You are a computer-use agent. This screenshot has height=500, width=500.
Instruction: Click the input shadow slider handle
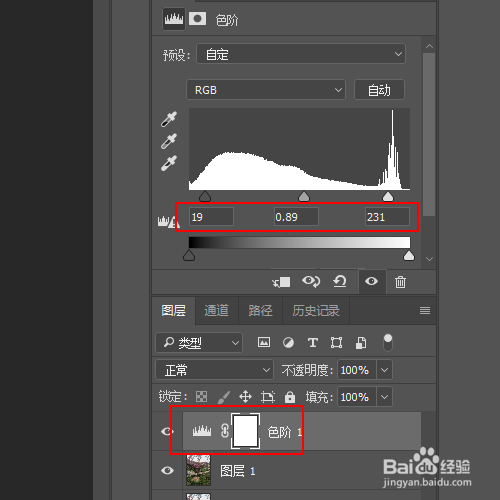coord(205,196)
